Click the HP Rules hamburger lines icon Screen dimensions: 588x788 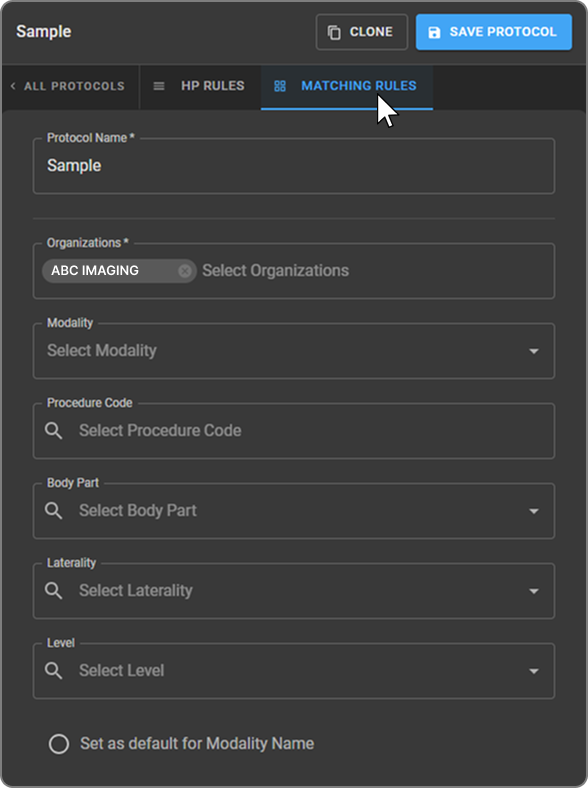click(x=159, y=86)
